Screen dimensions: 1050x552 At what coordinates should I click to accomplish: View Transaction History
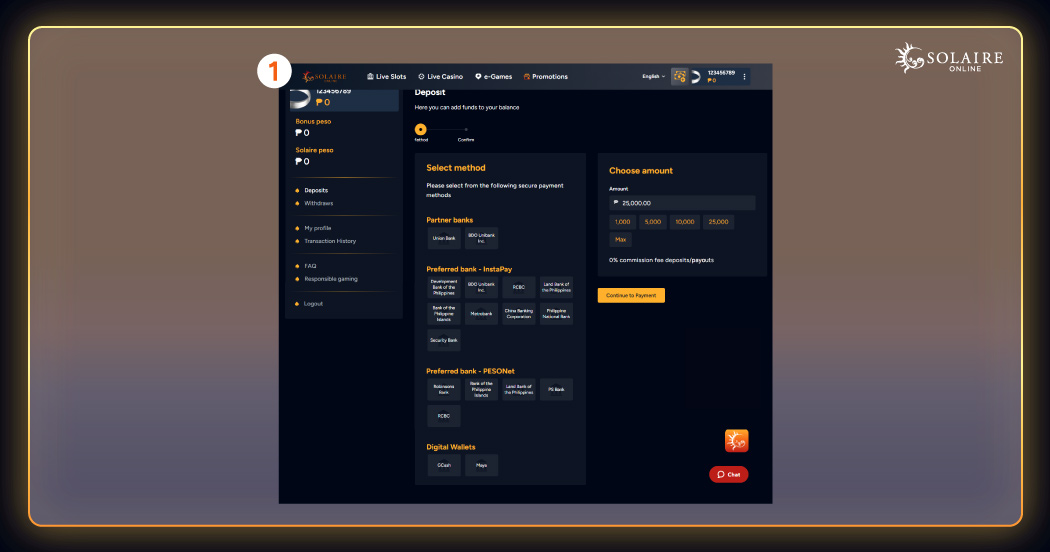tap(329, 240)
